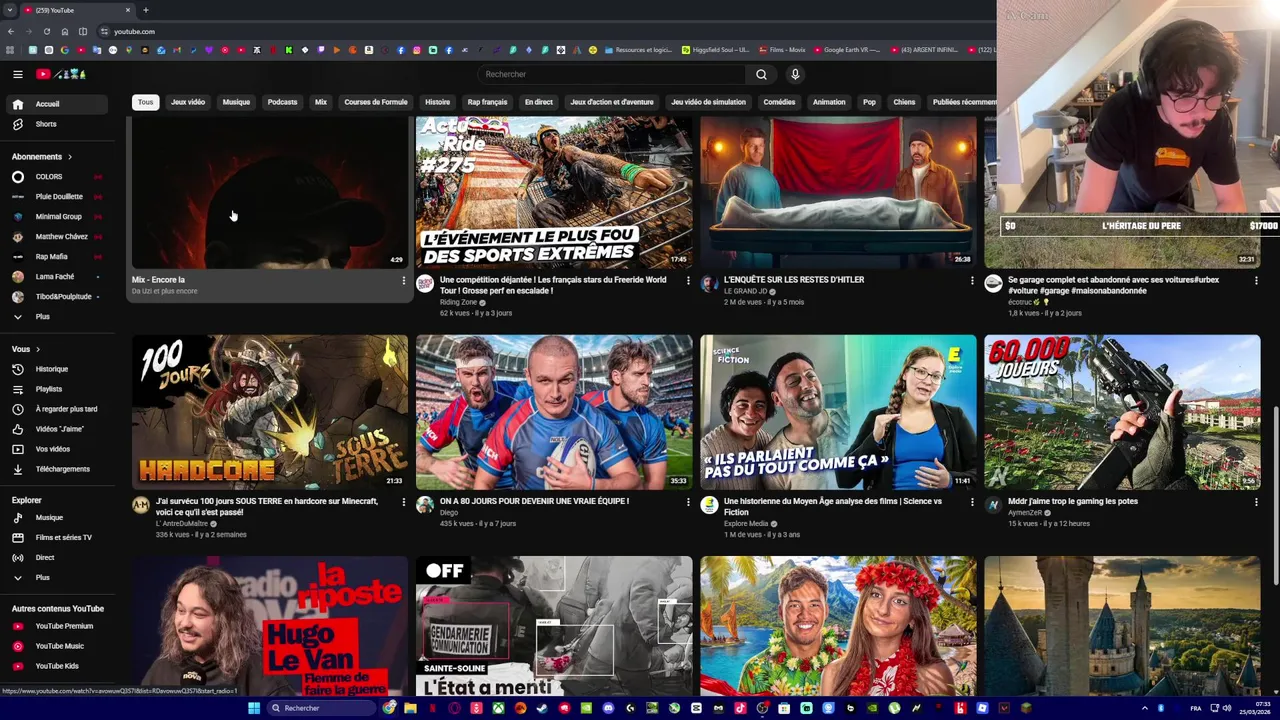1280x720 pixels.
Task: Open the YouTube hamburger guide menu
Action: point(17,74)
